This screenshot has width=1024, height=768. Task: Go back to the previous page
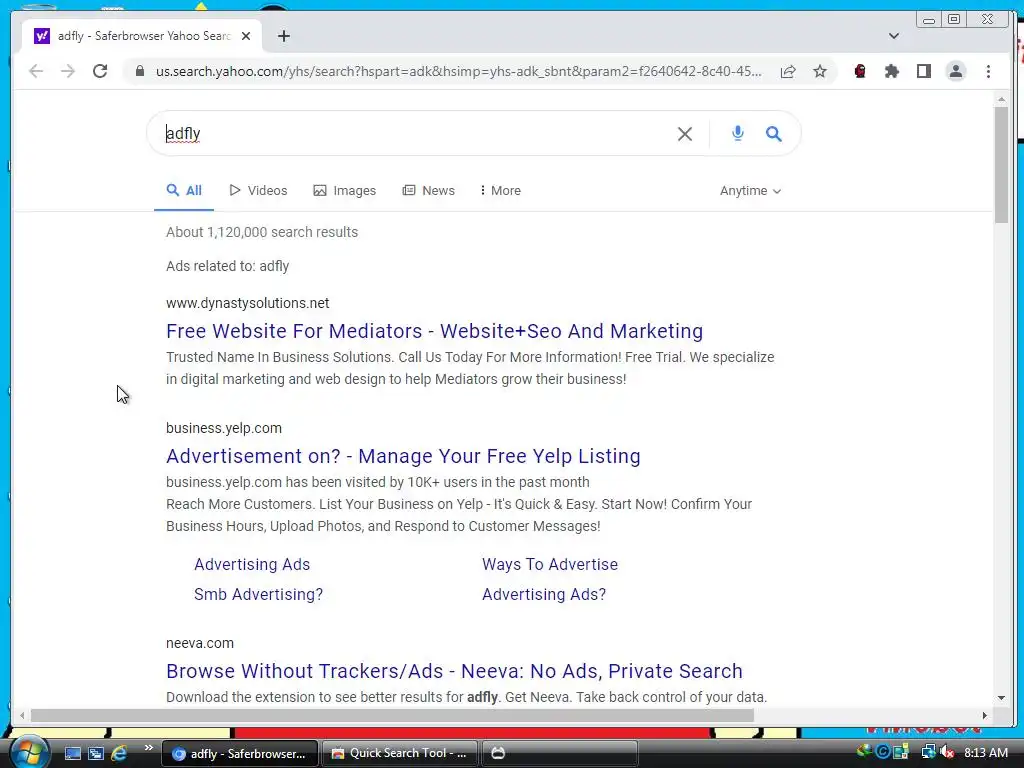36,71
